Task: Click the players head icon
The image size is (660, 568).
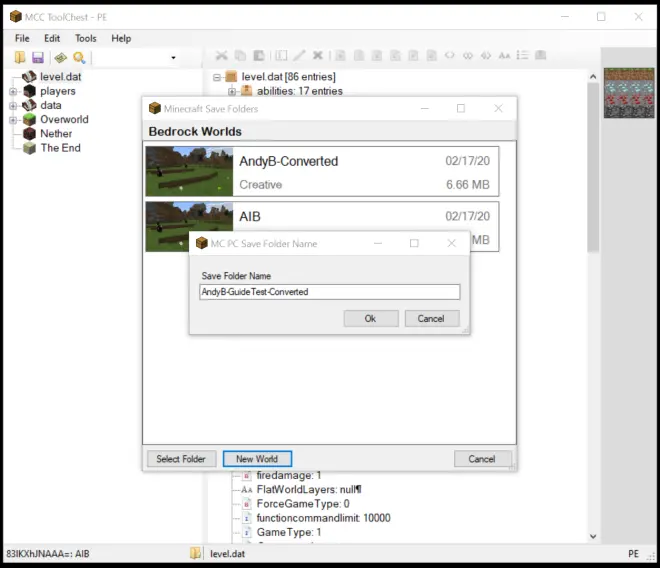Action: tap(29, 91)
